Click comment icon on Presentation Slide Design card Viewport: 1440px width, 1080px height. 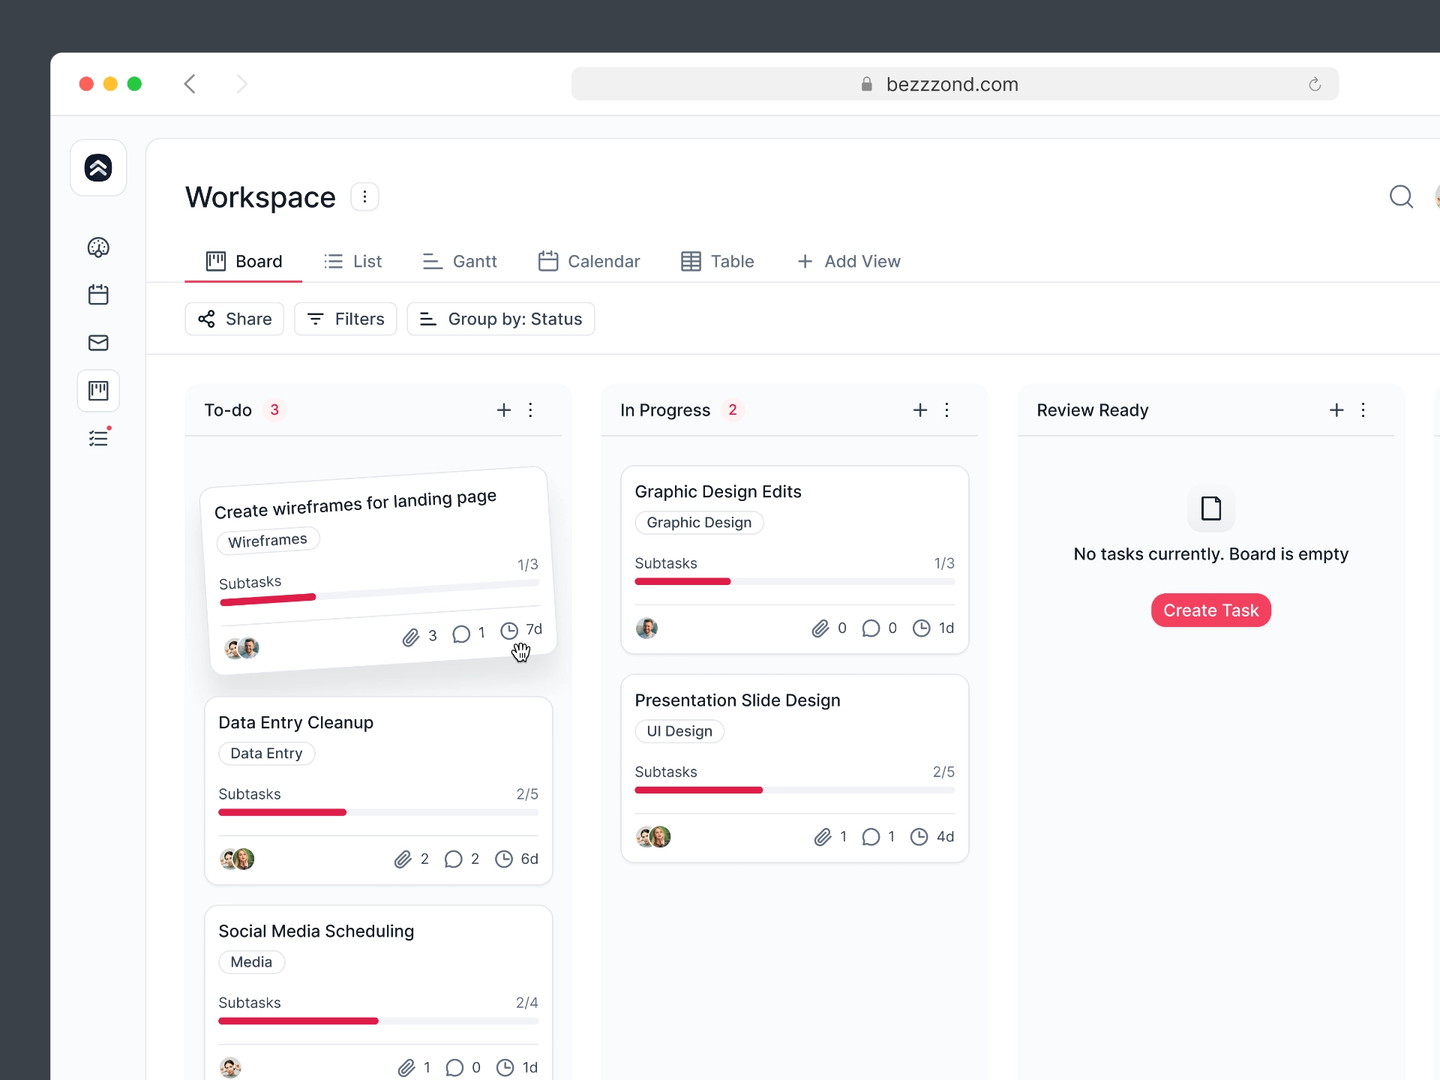tap(871, 837)
